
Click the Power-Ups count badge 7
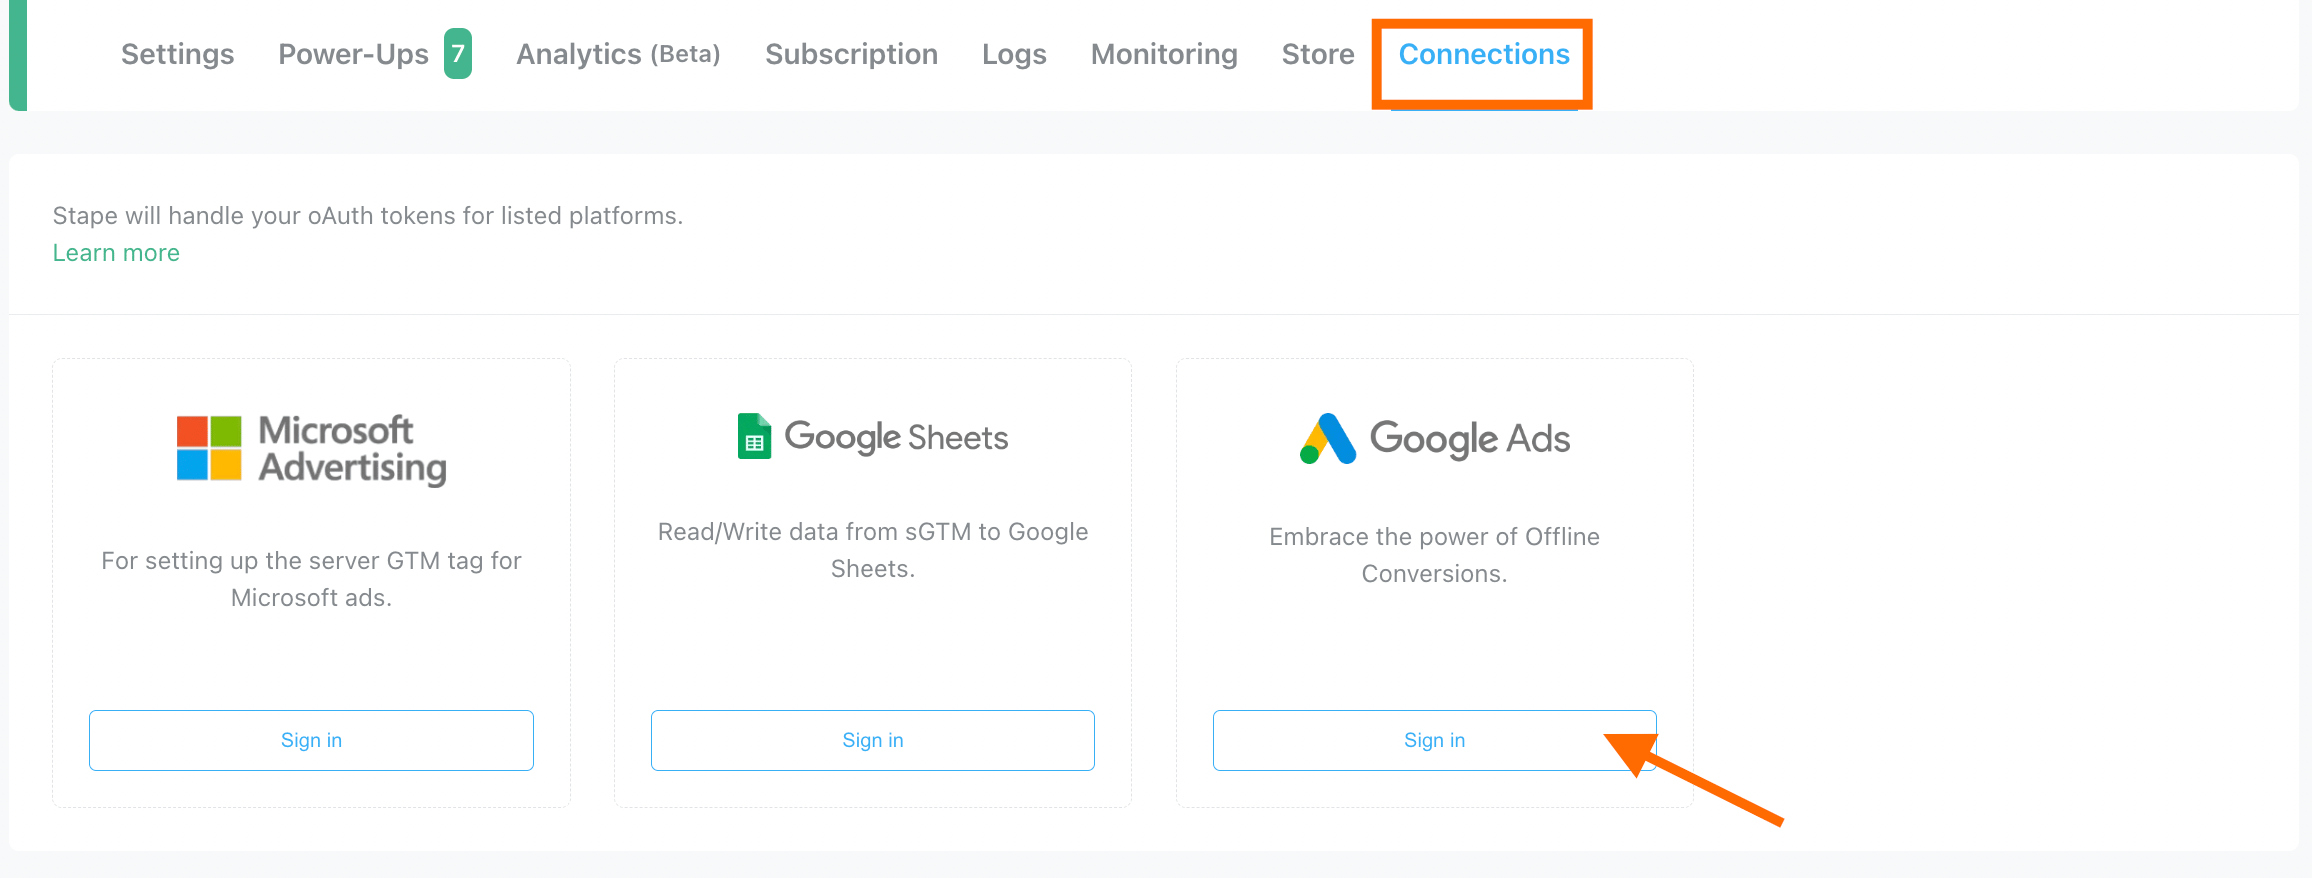pos(458,54)
